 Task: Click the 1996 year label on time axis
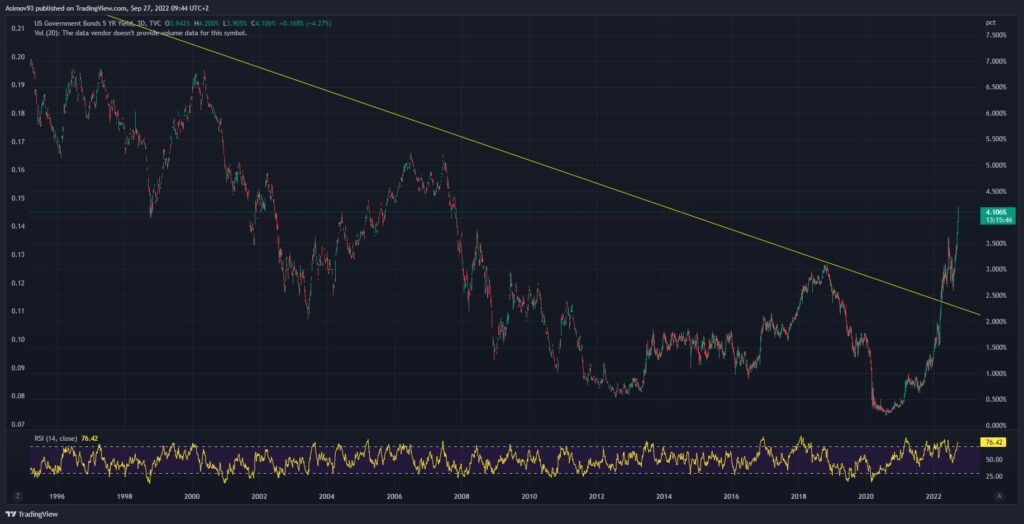point(56,497)
